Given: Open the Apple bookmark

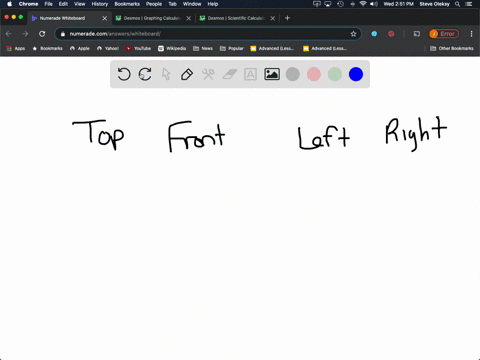Looking at the screenshot, I should pos(80,48).
